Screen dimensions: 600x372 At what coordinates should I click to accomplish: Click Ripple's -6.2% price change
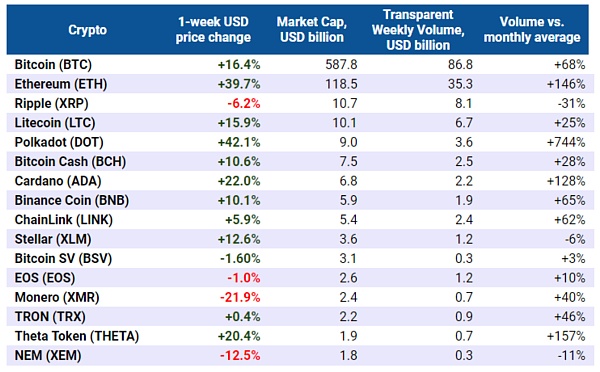[x=244, y=103]
